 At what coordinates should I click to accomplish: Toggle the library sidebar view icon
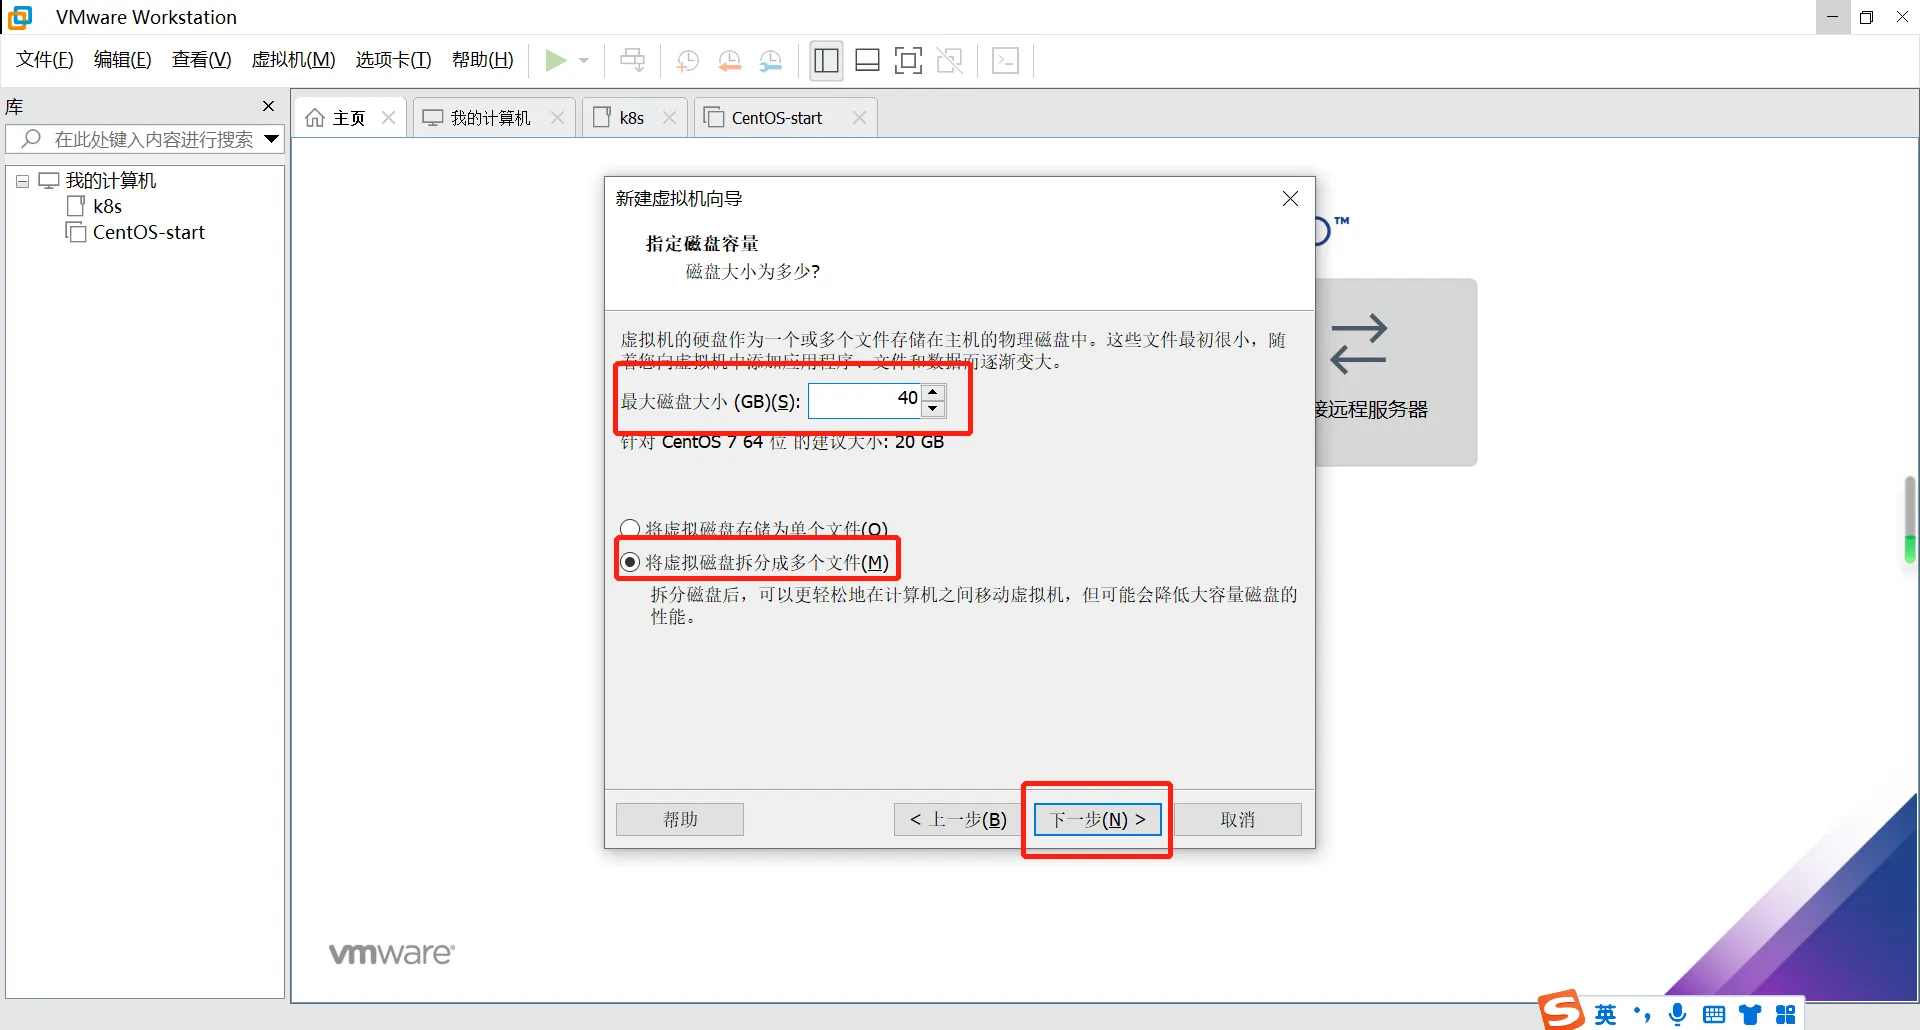point(826,61)
